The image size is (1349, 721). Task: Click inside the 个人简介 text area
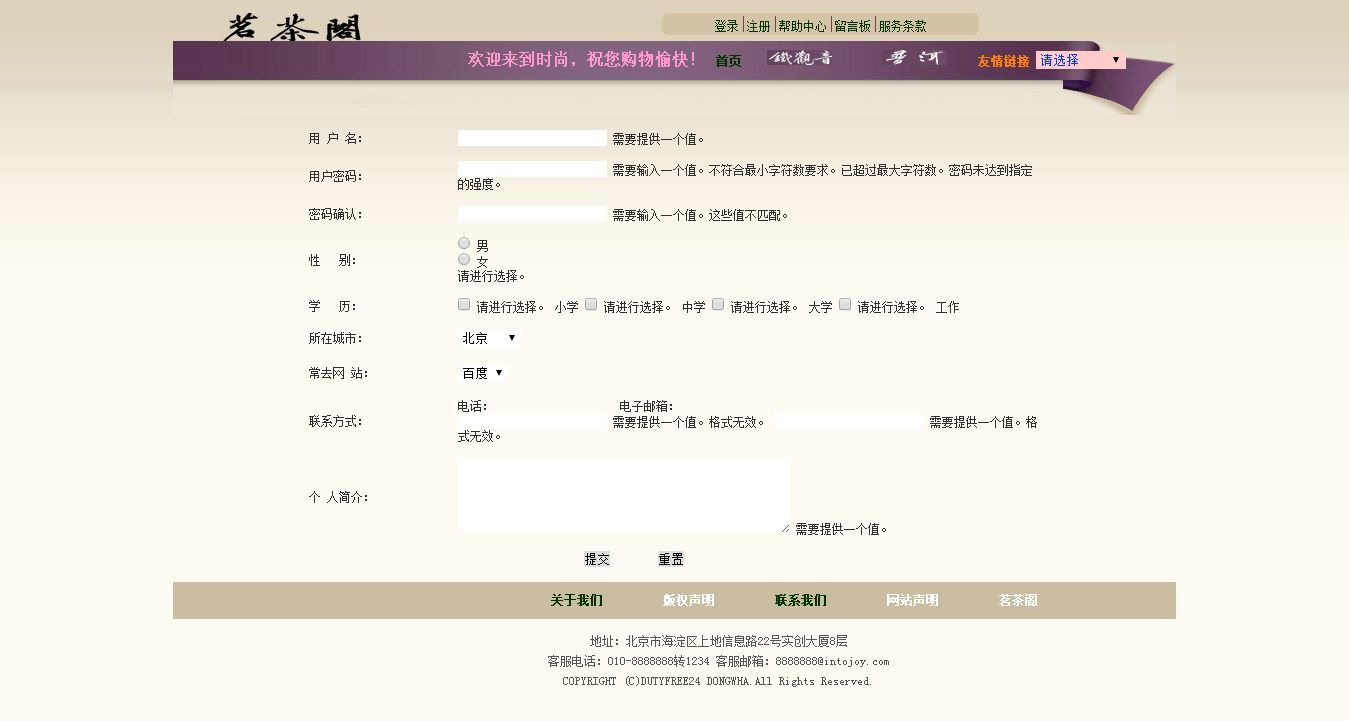624,496
